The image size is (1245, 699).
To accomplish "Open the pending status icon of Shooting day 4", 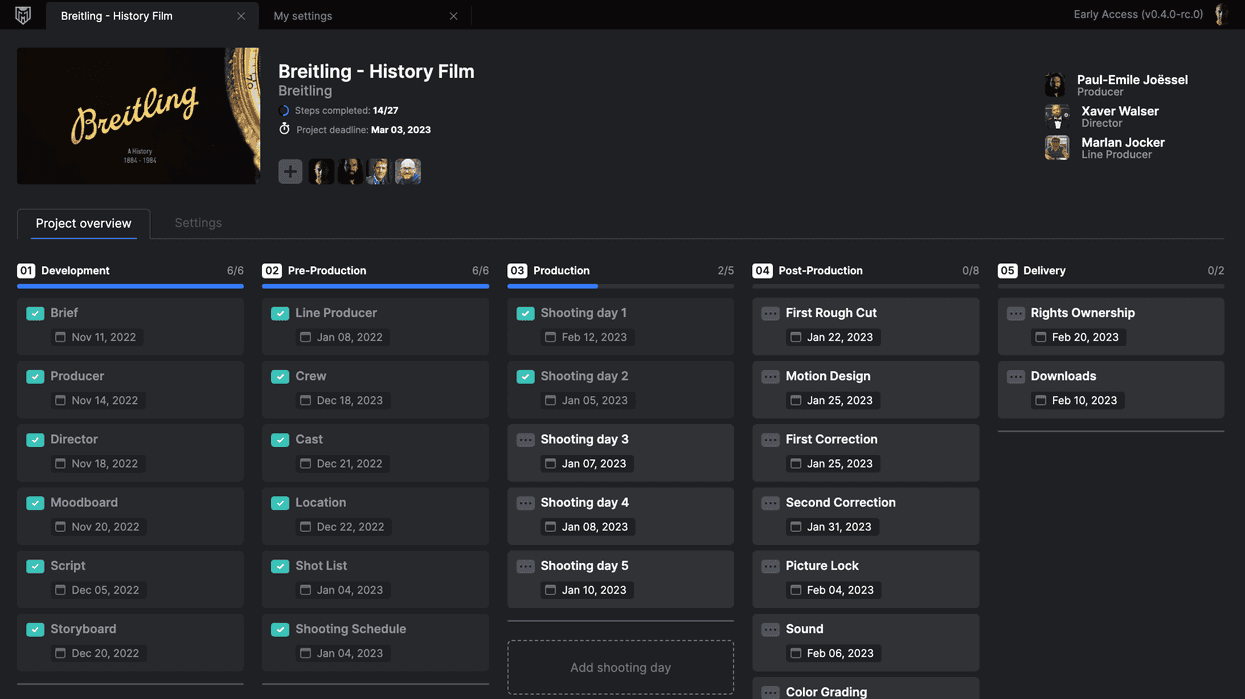I will point(525,503).
